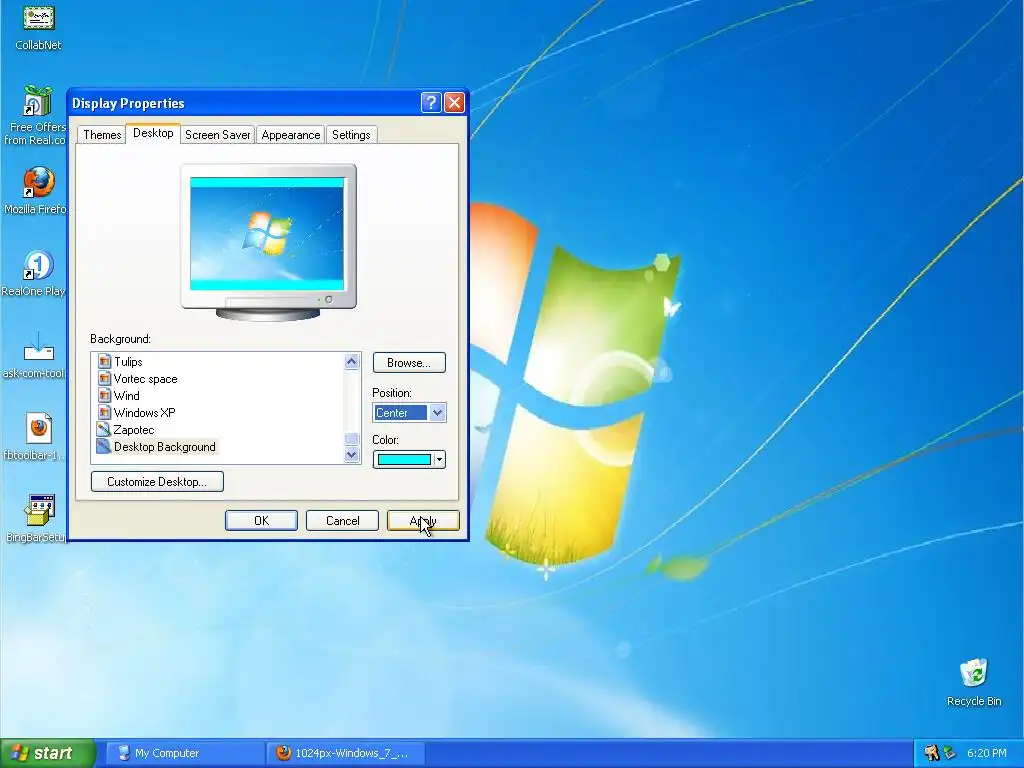Click the 6:20 PM clock

(x=986, y=753)
